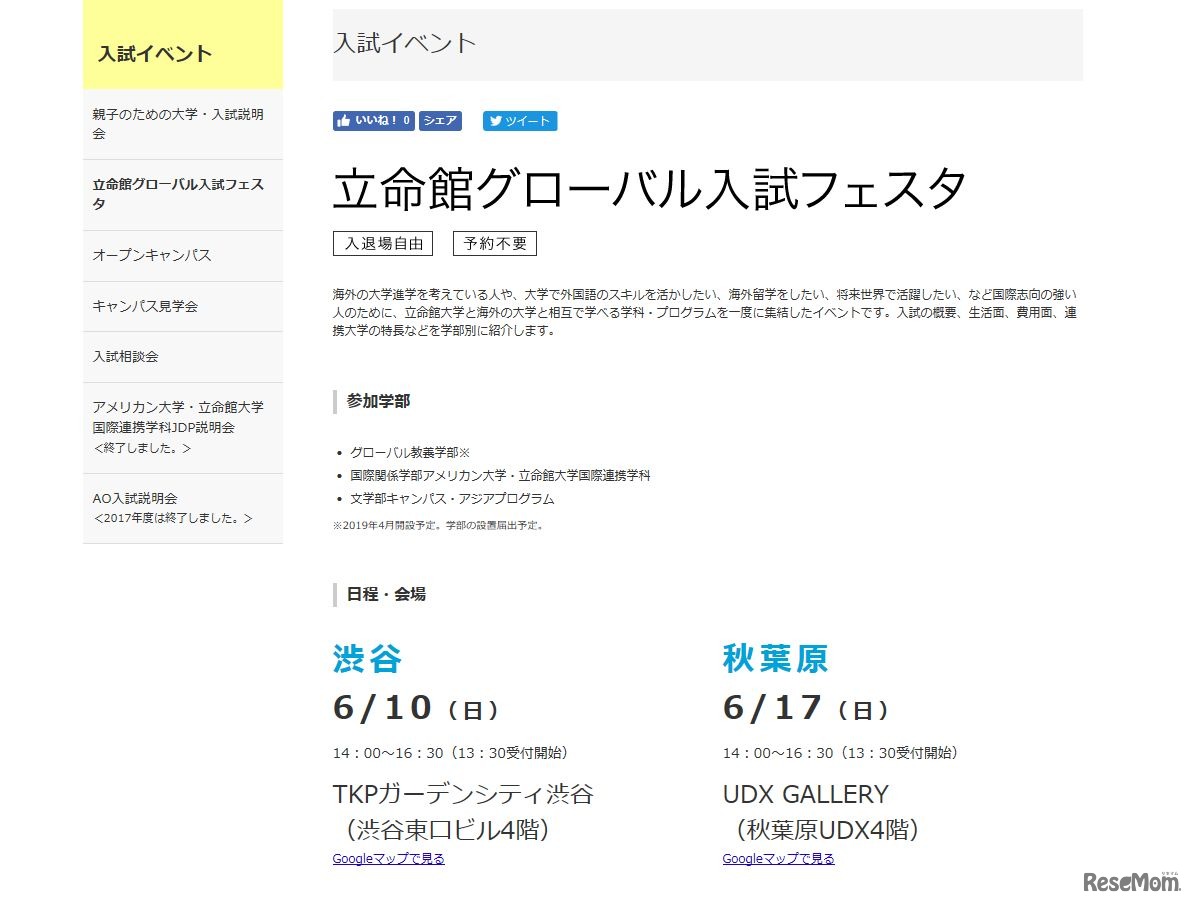Open 入試相談会 sidebar item
This screenshot has height=905, width=1194.
pos(183,357)
